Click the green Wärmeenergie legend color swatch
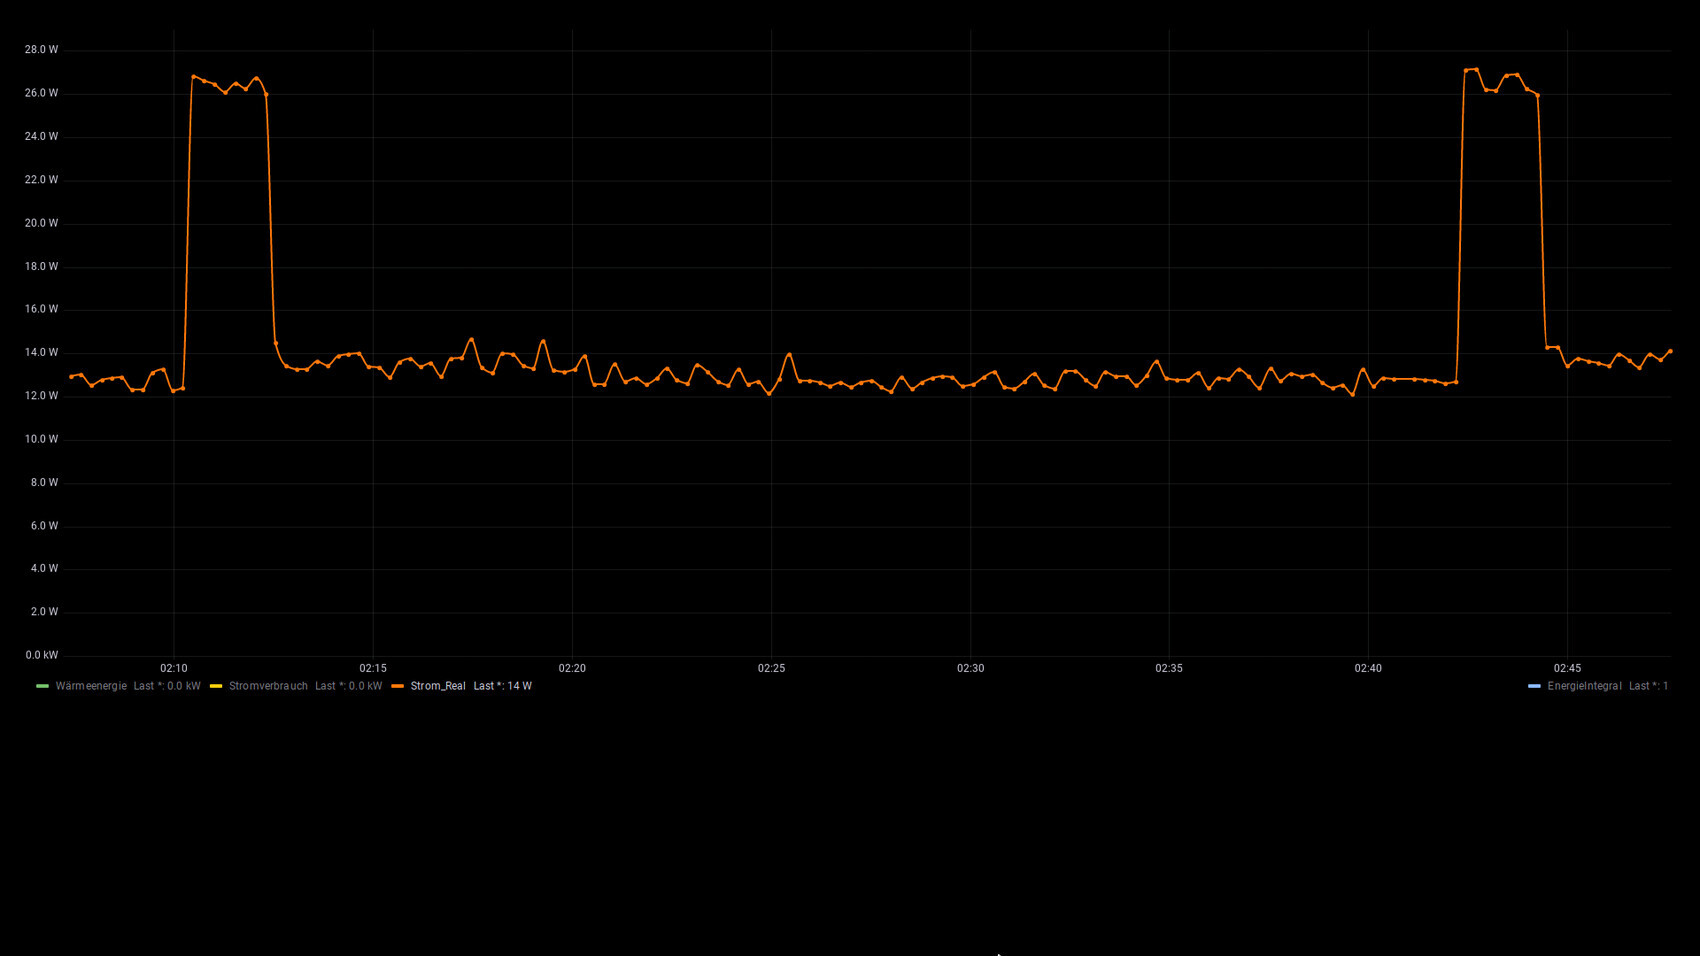Viewport: 1700px width, 956px height. coord(42,686)
